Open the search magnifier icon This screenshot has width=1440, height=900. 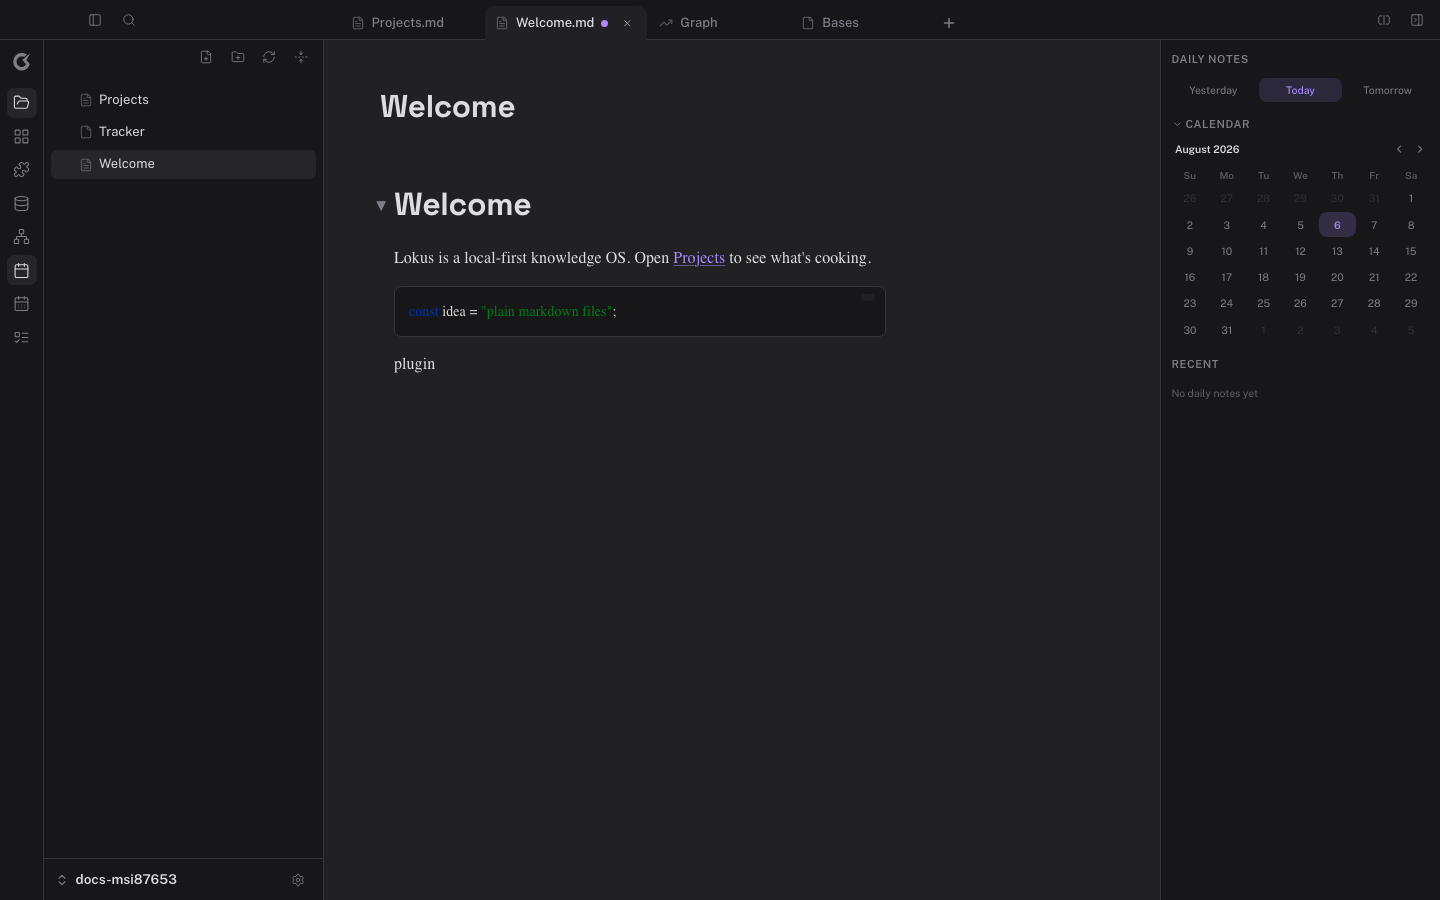(129, 20)
